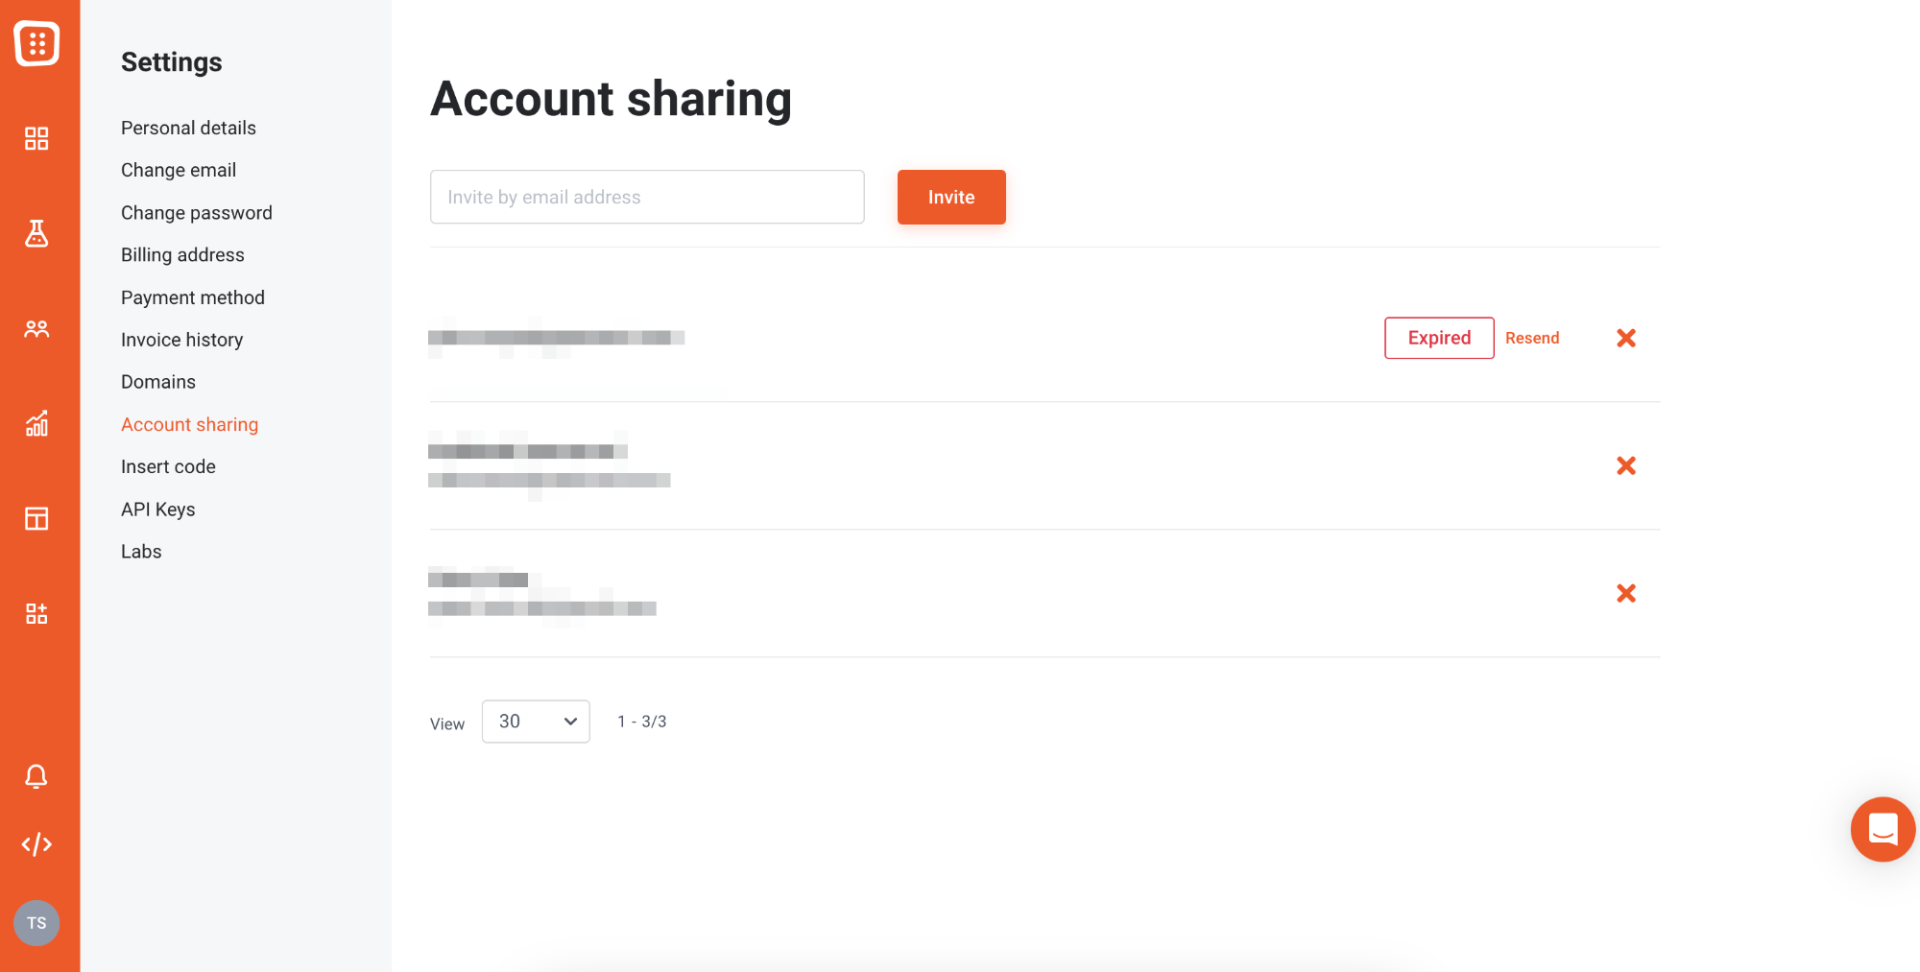The image size is (1920, 972).
Task: Open the analytics chart icon
Action: (x=37, y=423)
